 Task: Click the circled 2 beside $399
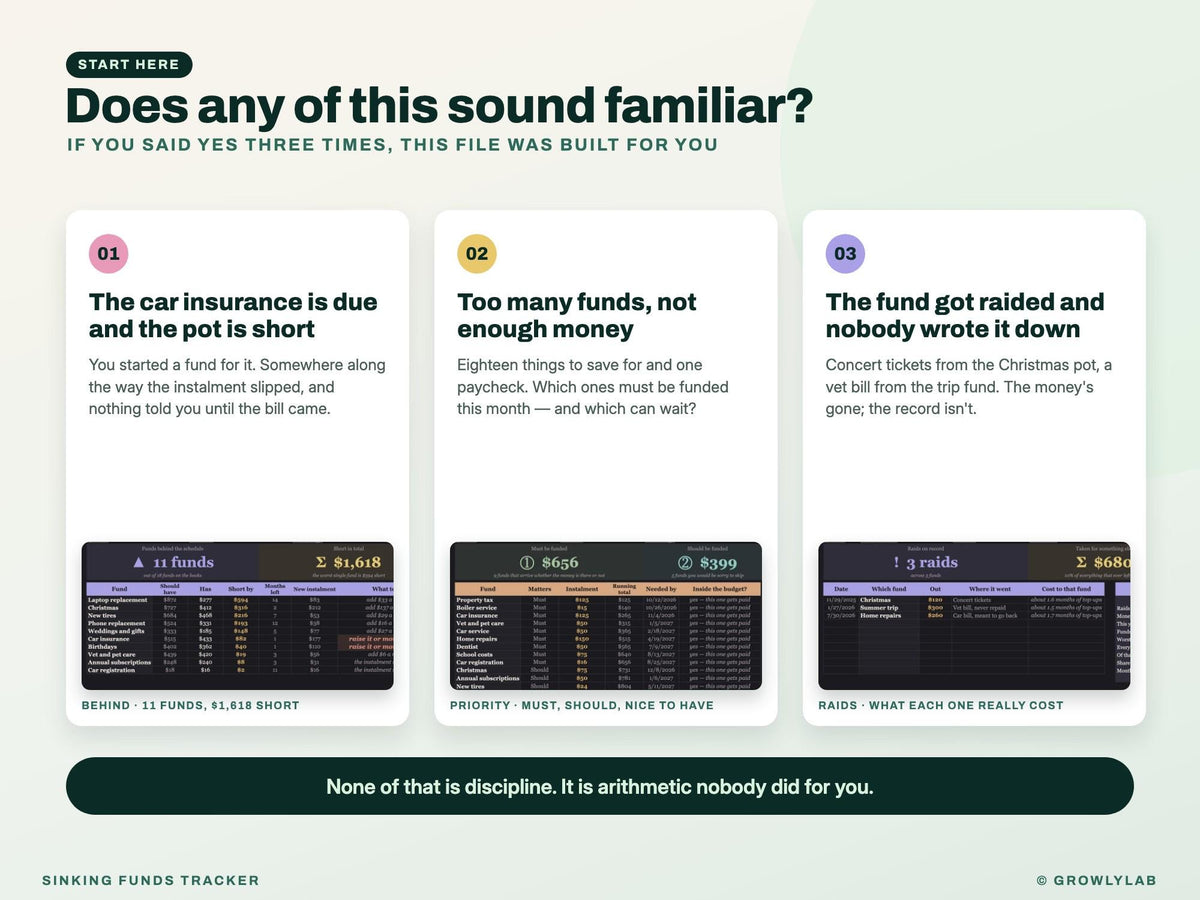tap(685, 563)
